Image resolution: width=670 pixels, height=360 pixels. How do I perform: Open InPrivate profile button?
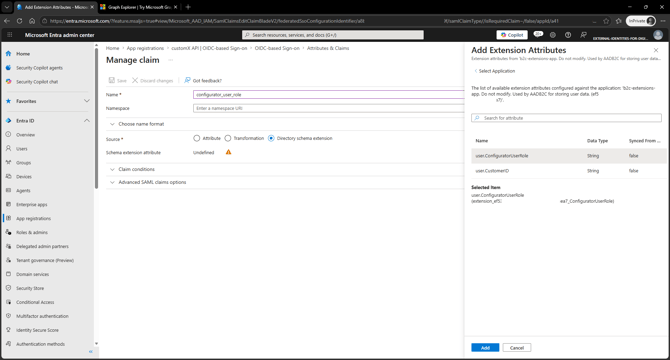point(641,21)
